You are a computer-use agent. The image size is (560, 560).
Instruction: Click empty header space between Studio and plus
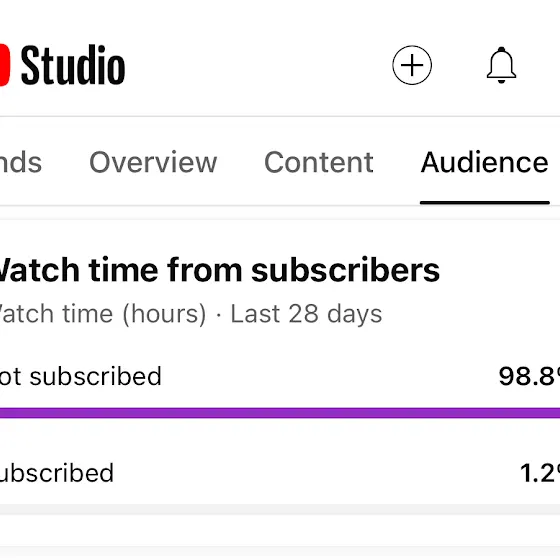[x=258, y=65]
